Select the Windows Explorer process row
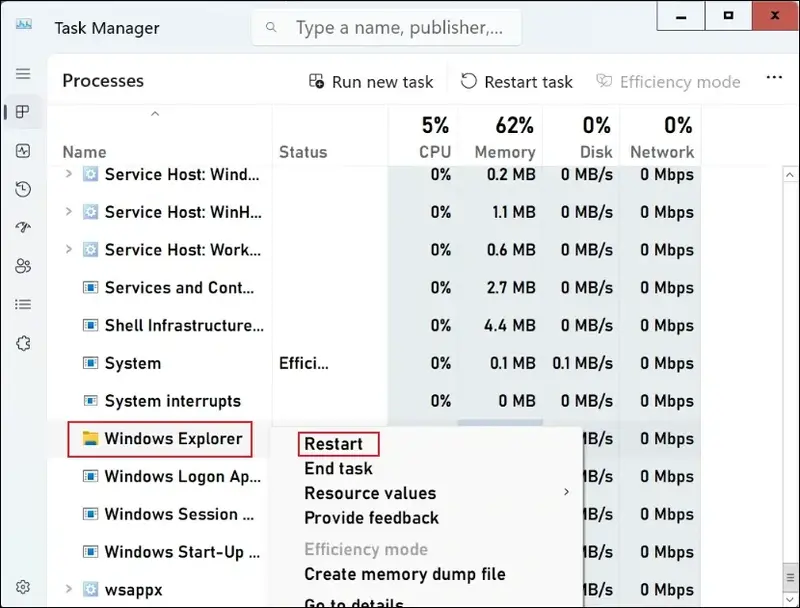 (x=173, y=439)
